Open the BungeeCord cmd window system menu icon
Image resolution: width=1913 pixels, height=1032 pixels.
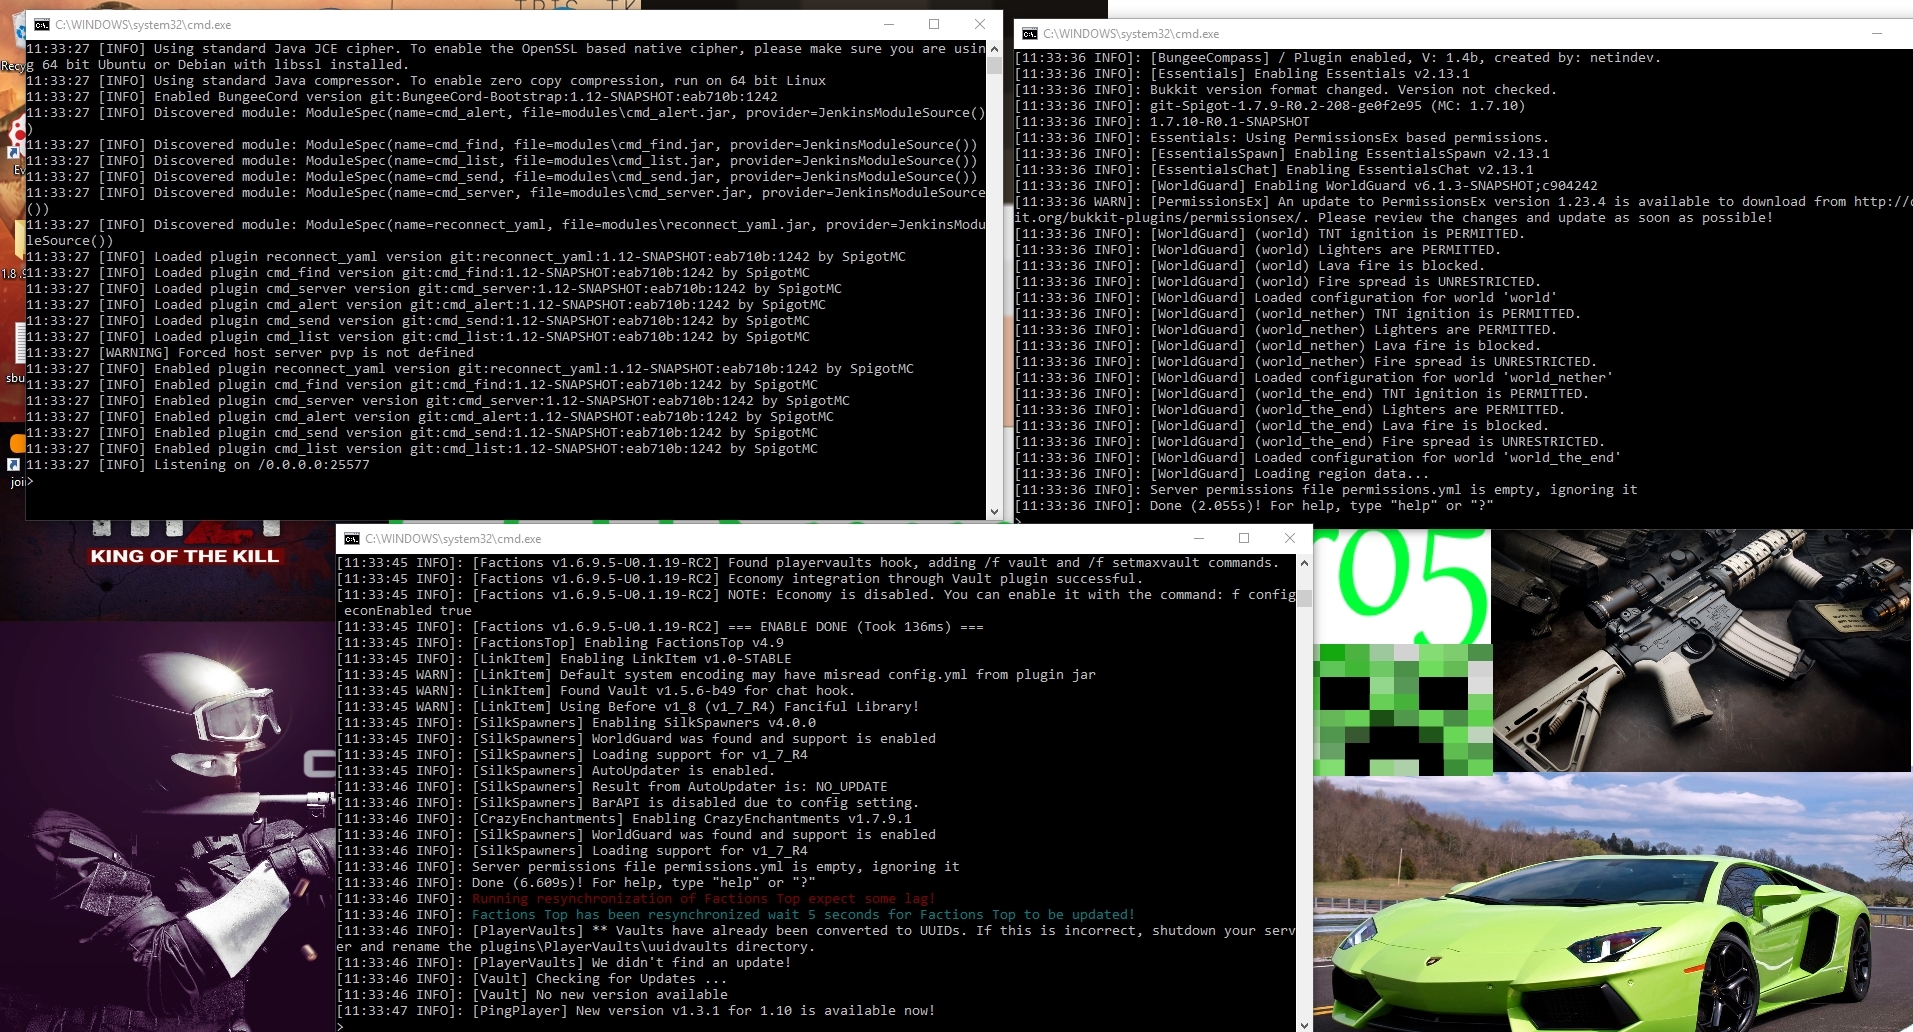[42, 25]
